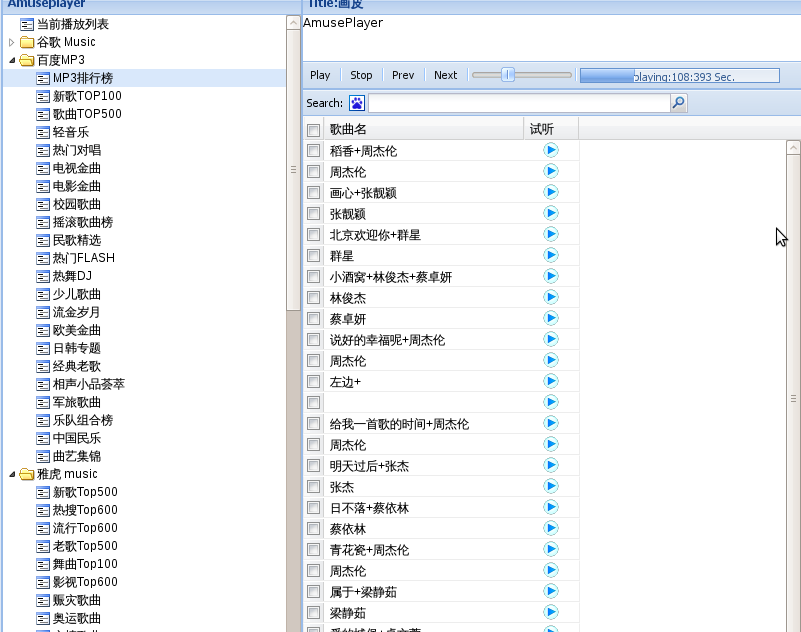Select 热门对唱 in the tree
The image size is (801, 632).
(77, 150)
